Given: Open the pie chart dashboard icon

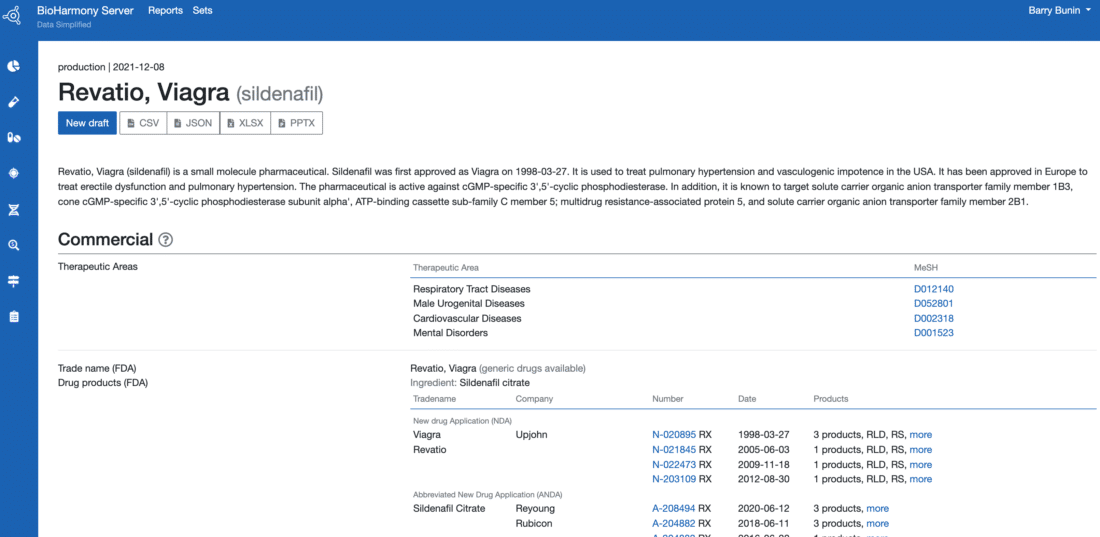Looking at the screenshot, I should click(13, 67).
